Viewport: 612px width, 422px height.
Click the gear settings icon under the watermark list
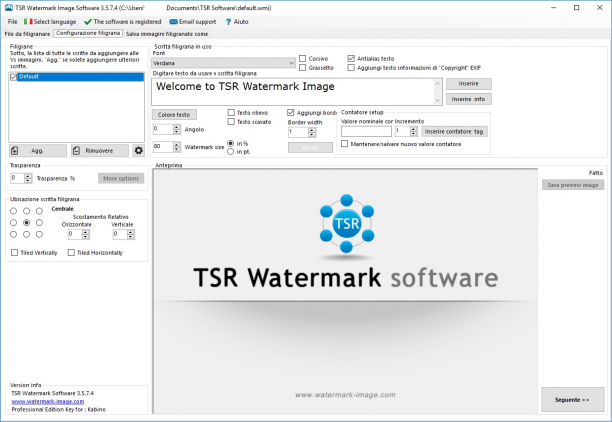click(x=139, y=151)
